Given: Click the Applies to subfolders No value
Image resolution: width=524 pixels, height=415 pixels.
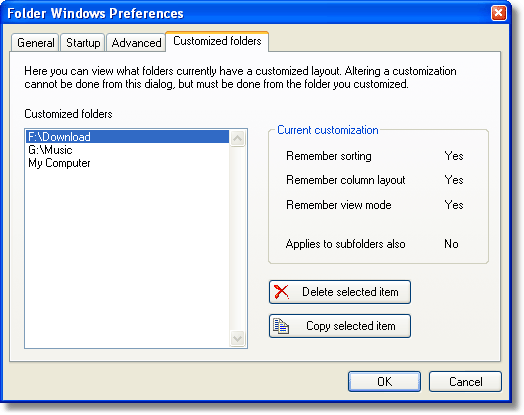Looking at the screenshot, I should [451, 244].
